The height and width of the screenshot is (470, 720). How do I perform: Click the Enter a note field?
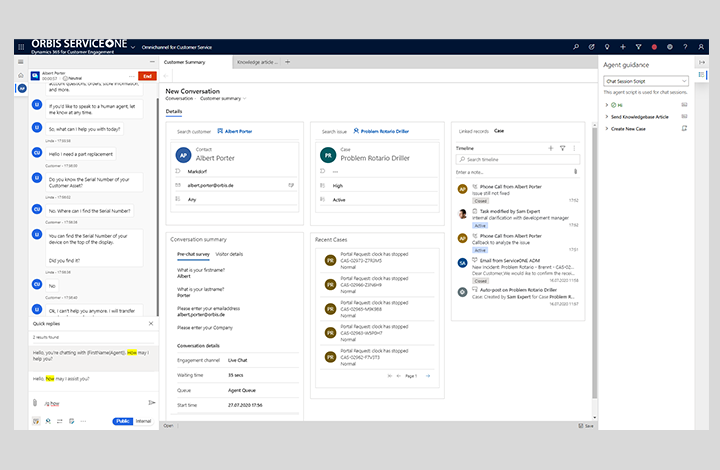(x=513, y=172)
